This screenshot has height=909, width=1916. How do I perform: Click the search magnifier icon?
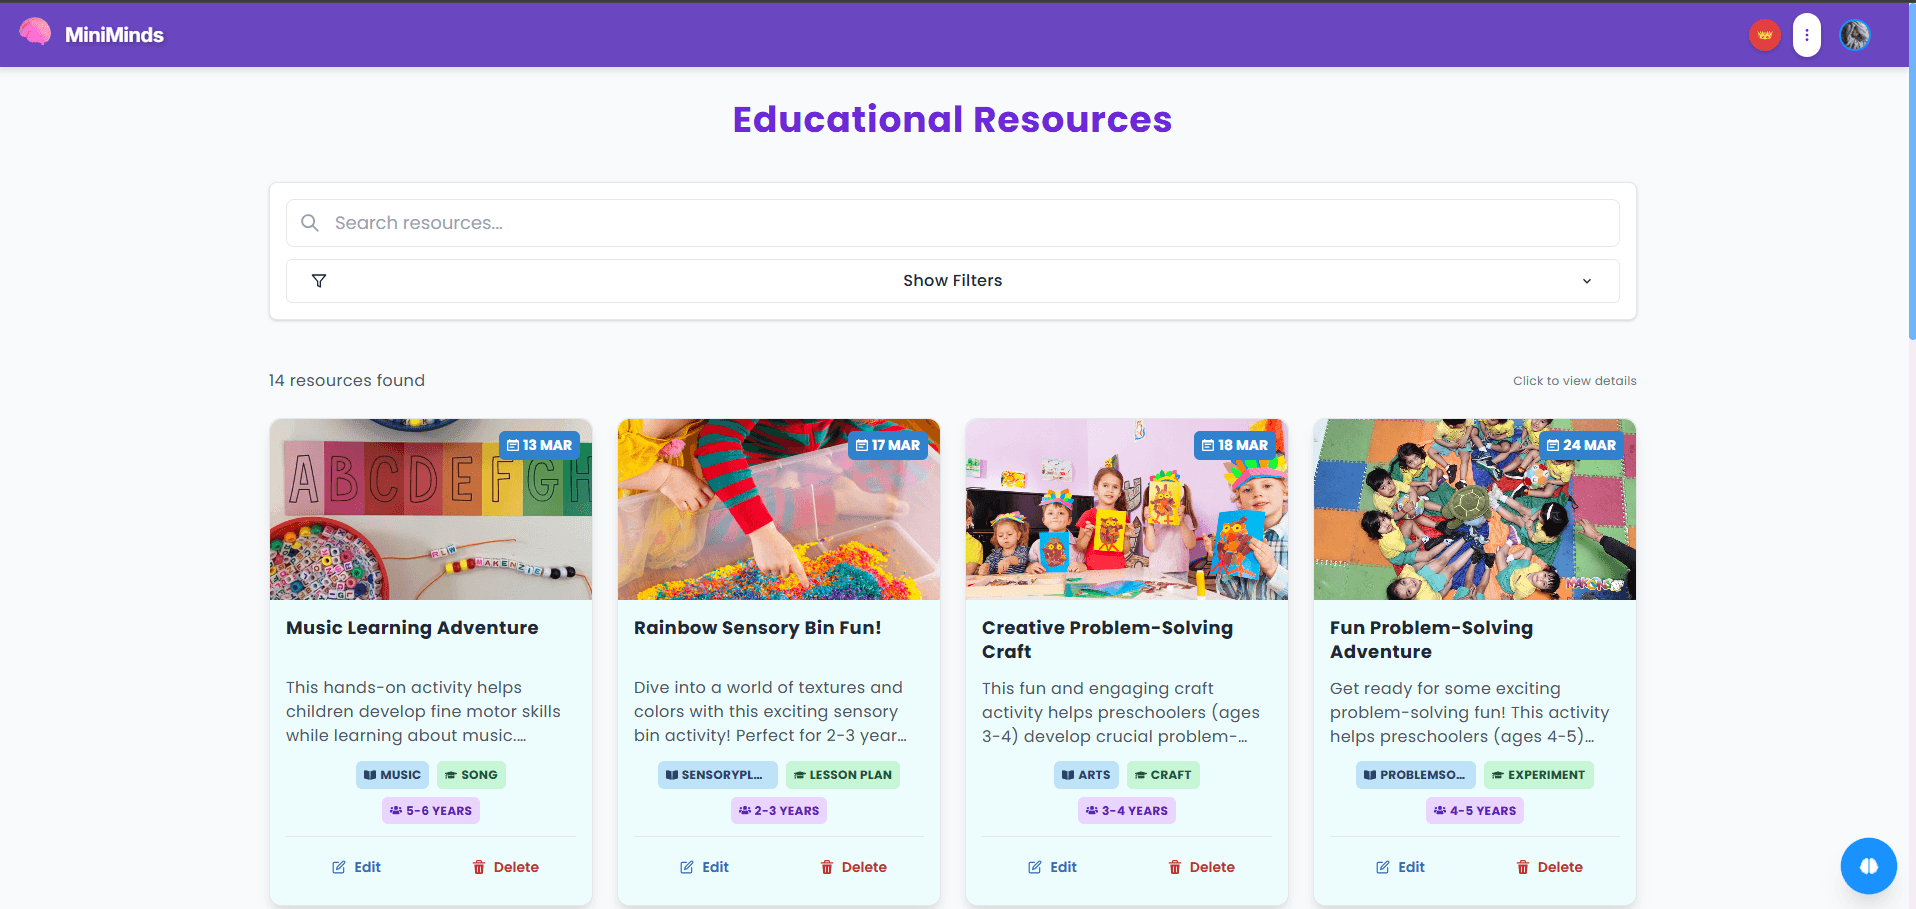310,222
